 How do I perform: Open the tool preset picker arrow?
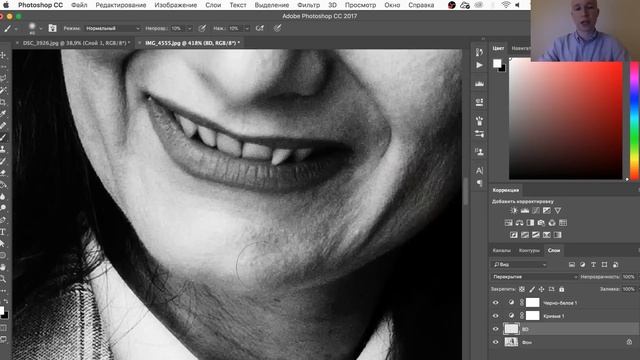pos(16,29)
